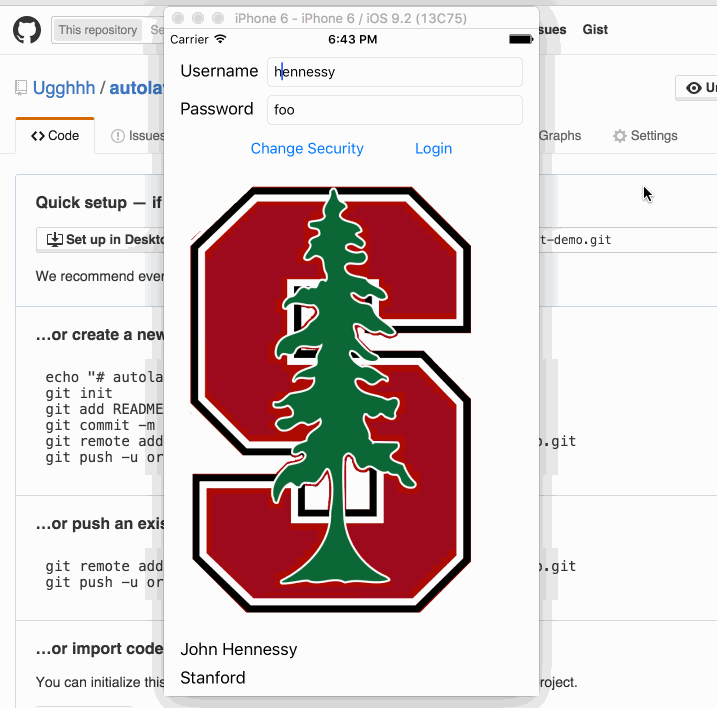
Task: Open the Graphs tab on GitHub
Action: [560, 136]
